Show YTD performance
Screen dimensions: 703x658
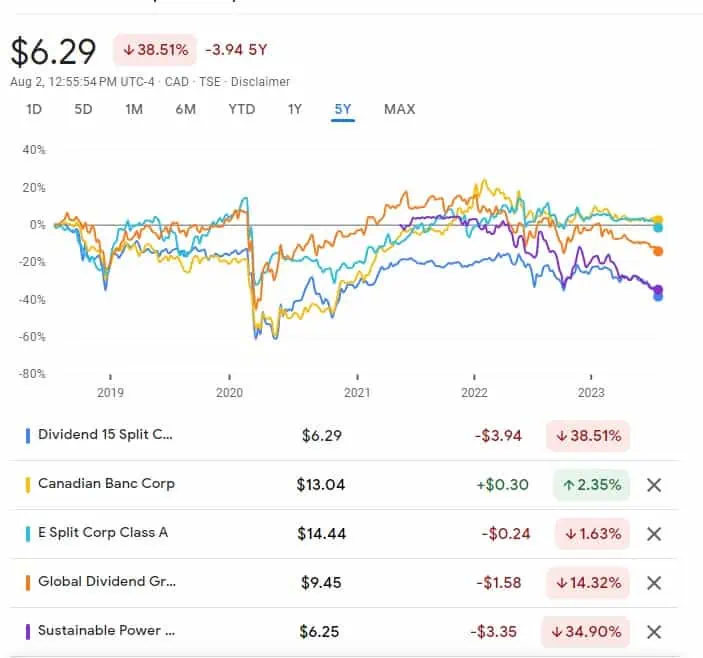click(x=242, y=109)
